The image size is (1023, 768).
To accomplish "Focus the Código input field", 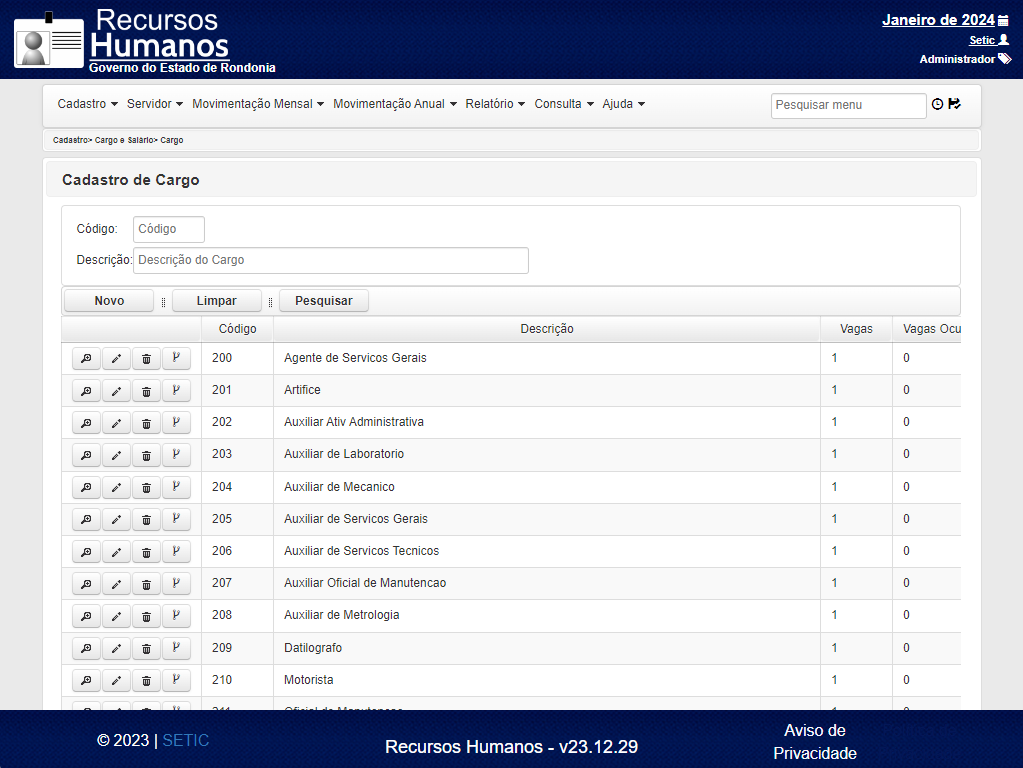I will (169, 229).
